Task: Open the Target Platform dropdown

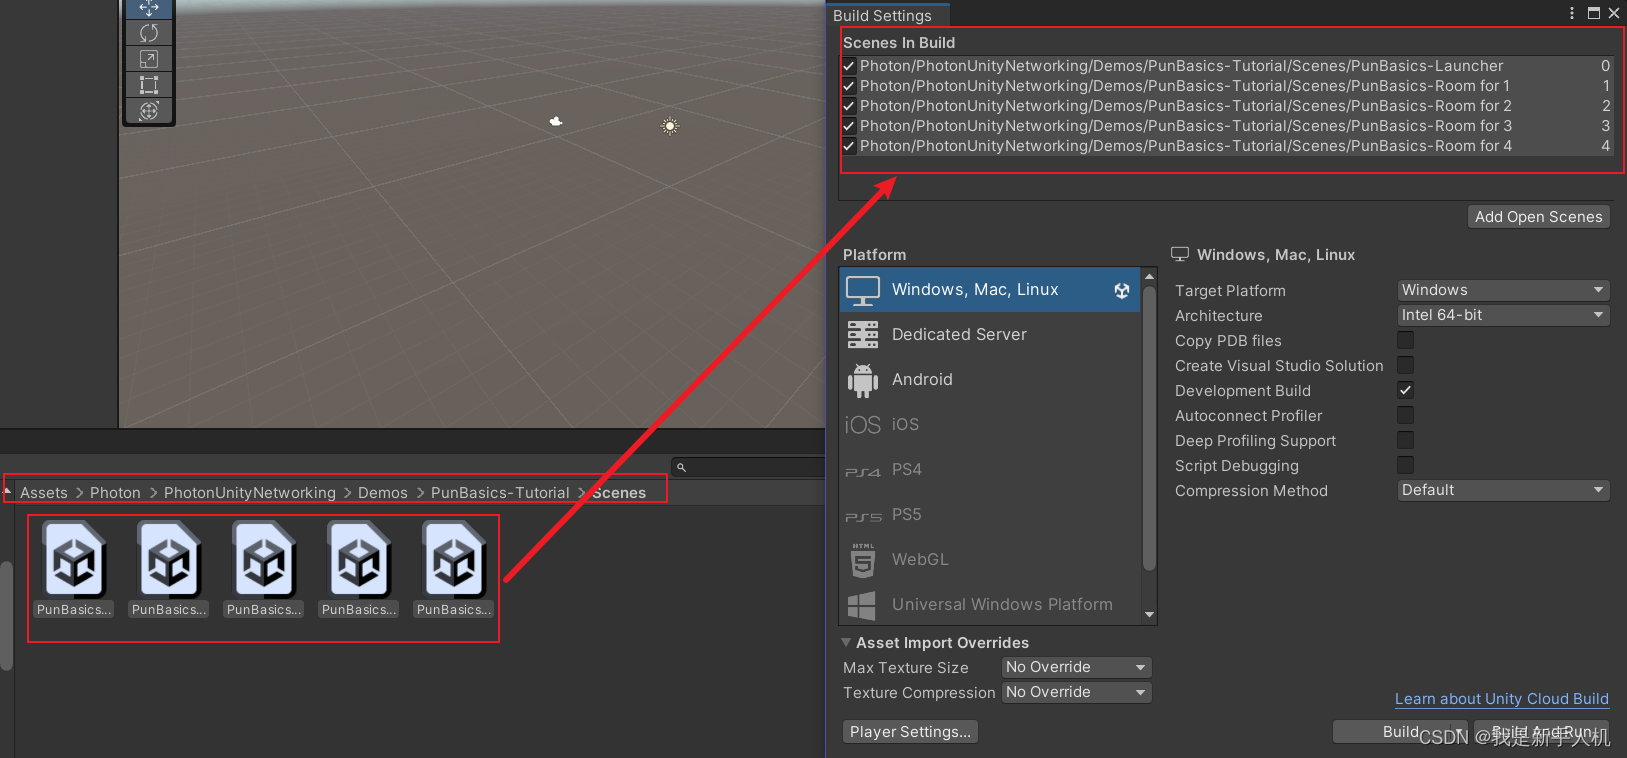Action: click(x=1503, y=290)
